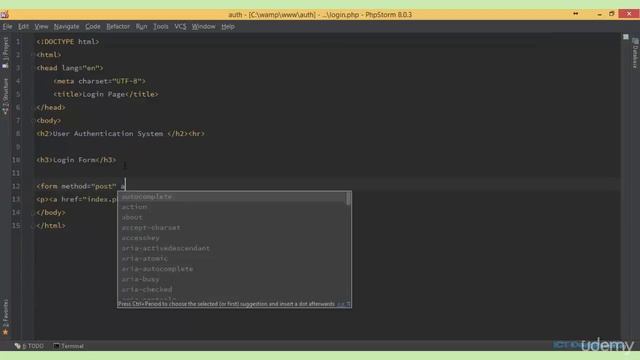The image size is (640, 360).
Task: Click the opening html tag on line 2
Action: click(49, 55)
